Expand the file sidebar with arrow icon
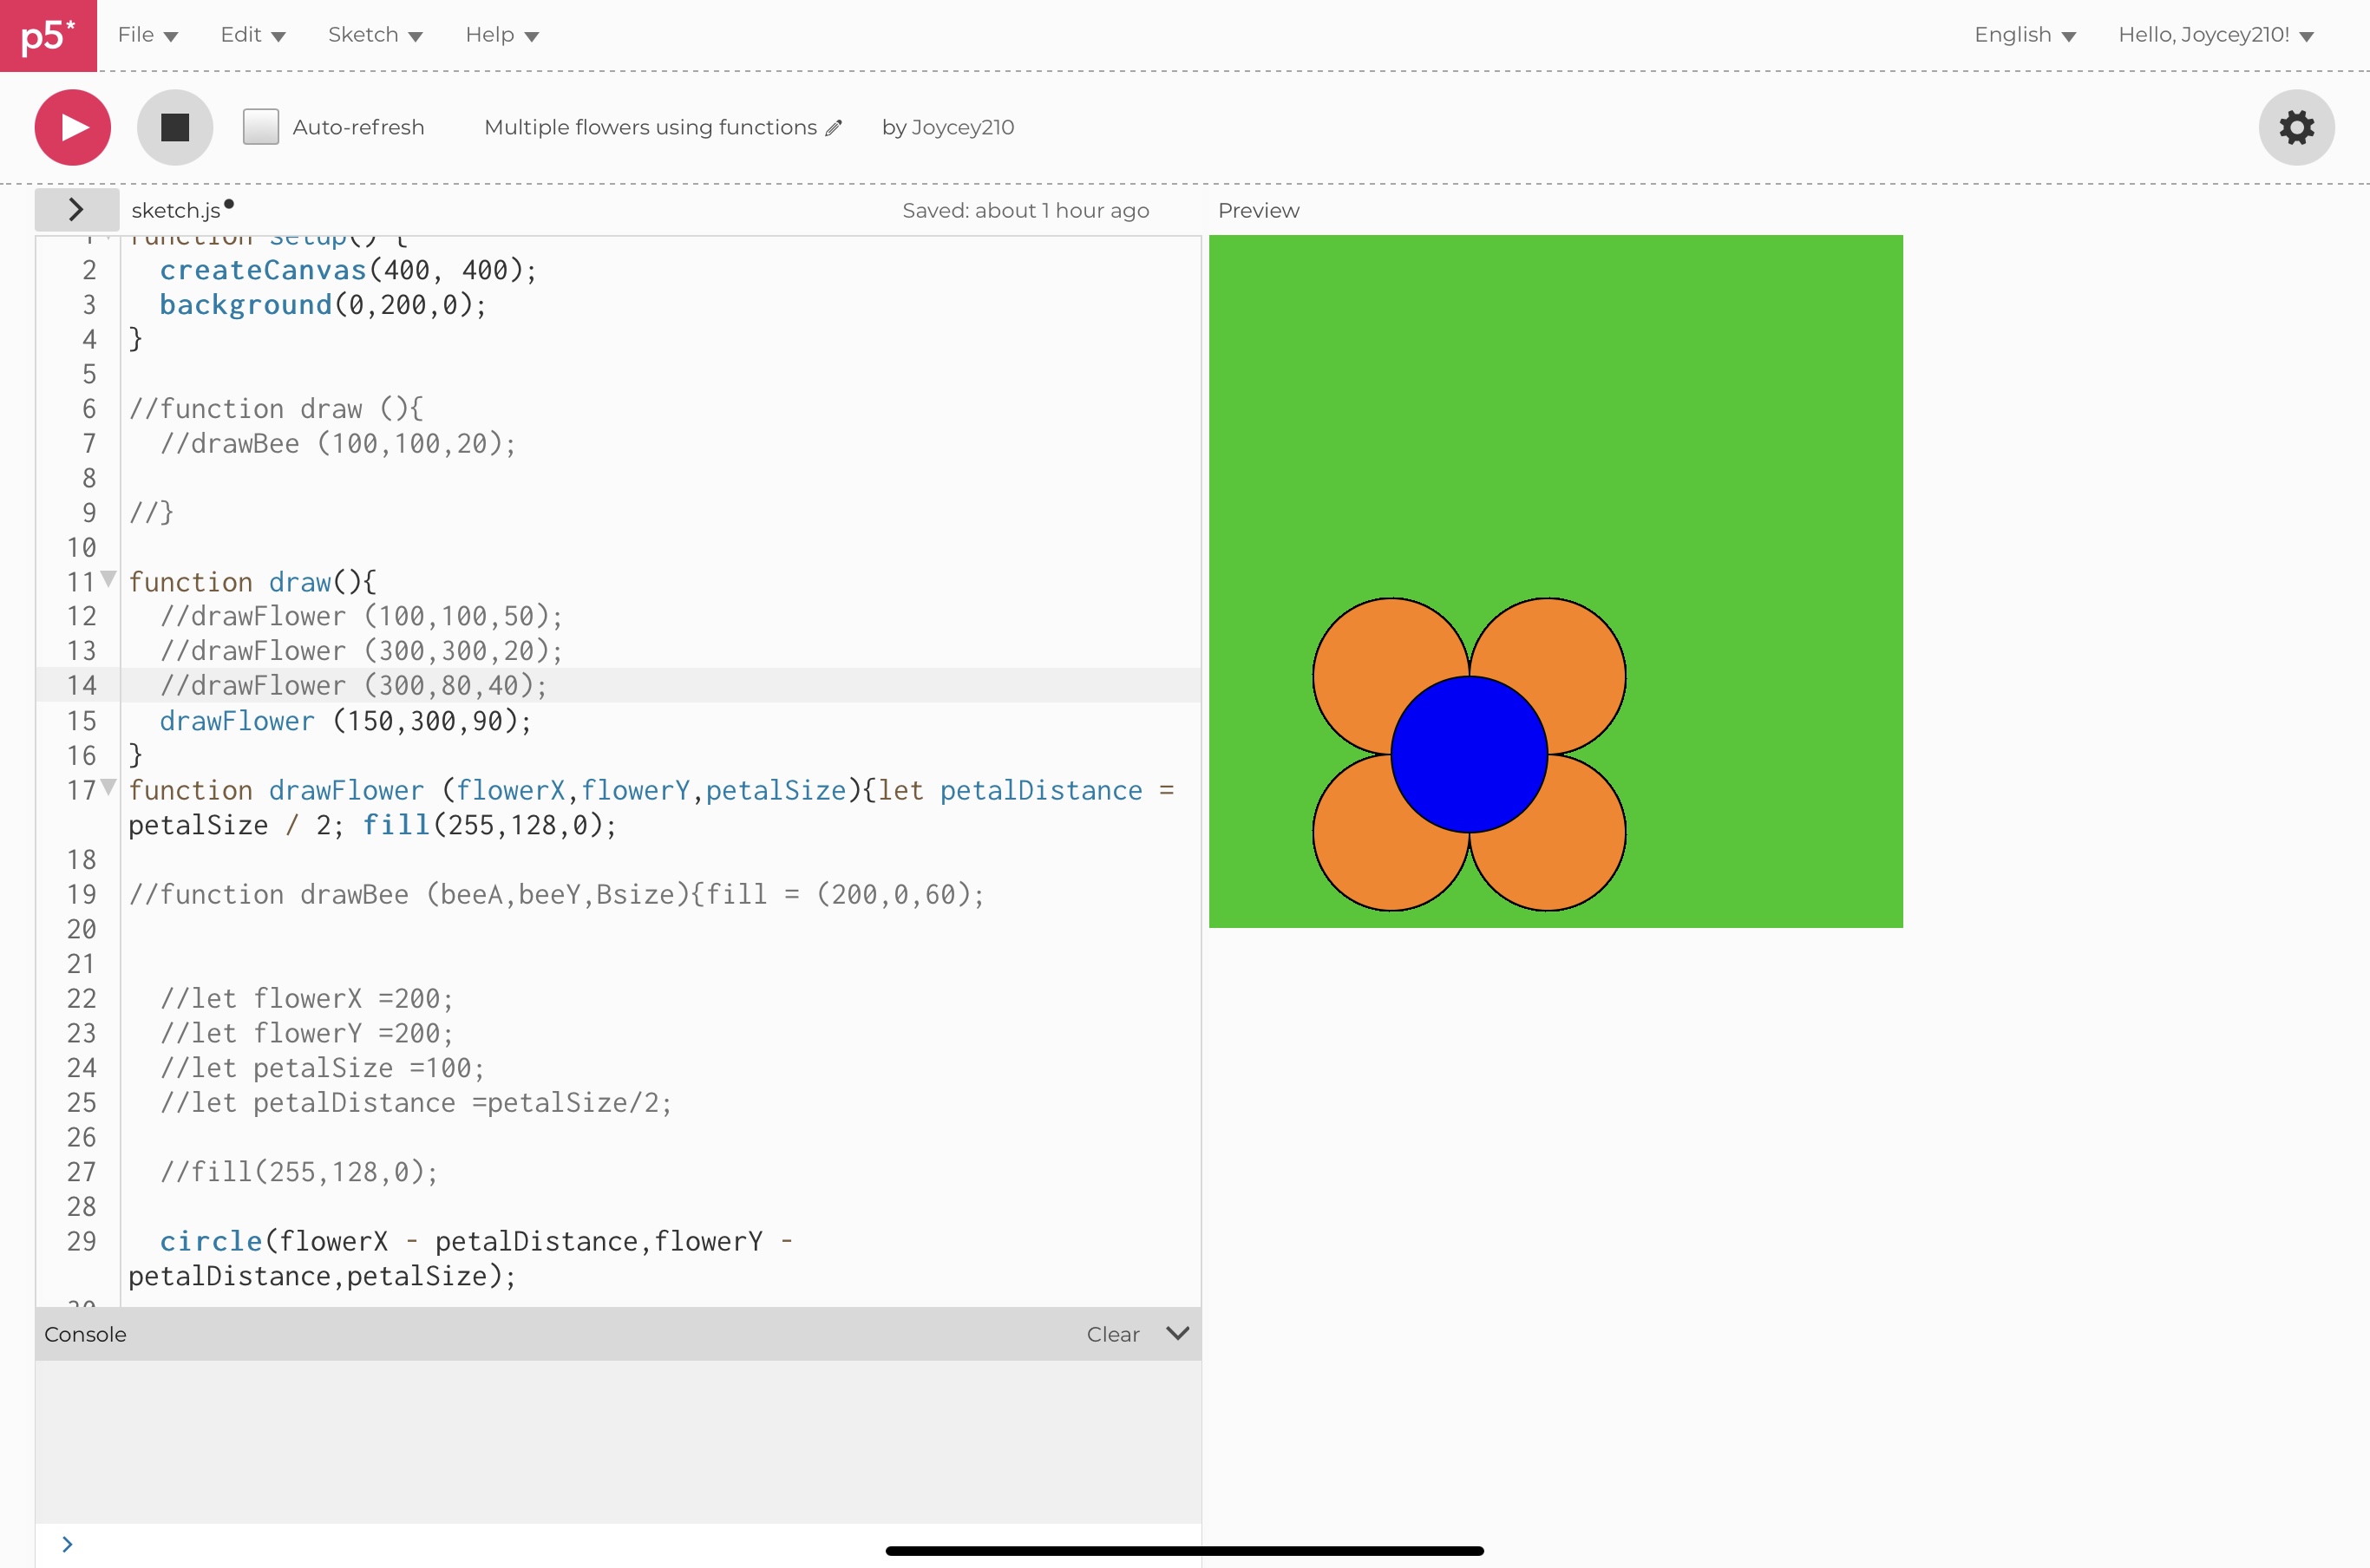The image size is (2370, 1568). tap(76, 210)
